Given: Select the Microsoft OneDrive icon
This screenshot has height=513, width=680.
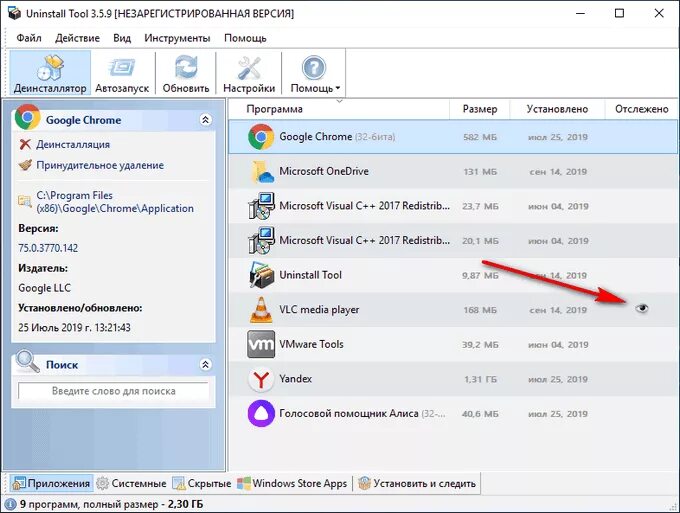Looking at the screenshot, I should 261,172.
